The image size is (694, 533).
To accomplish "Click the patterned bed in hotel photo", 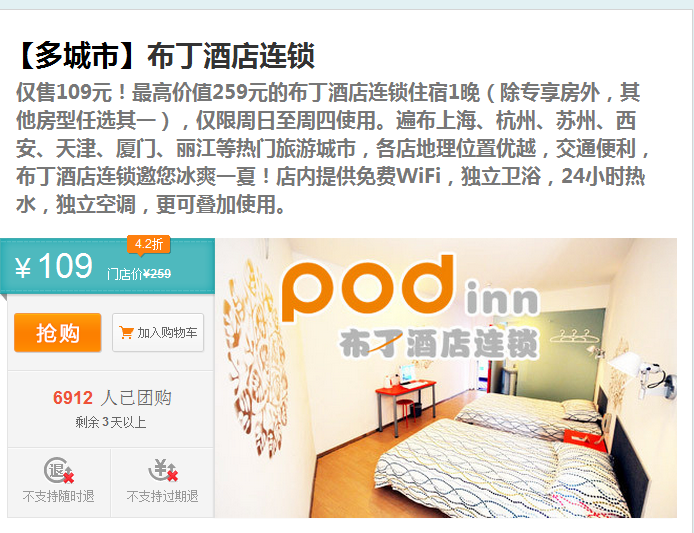I will (502, 469).
